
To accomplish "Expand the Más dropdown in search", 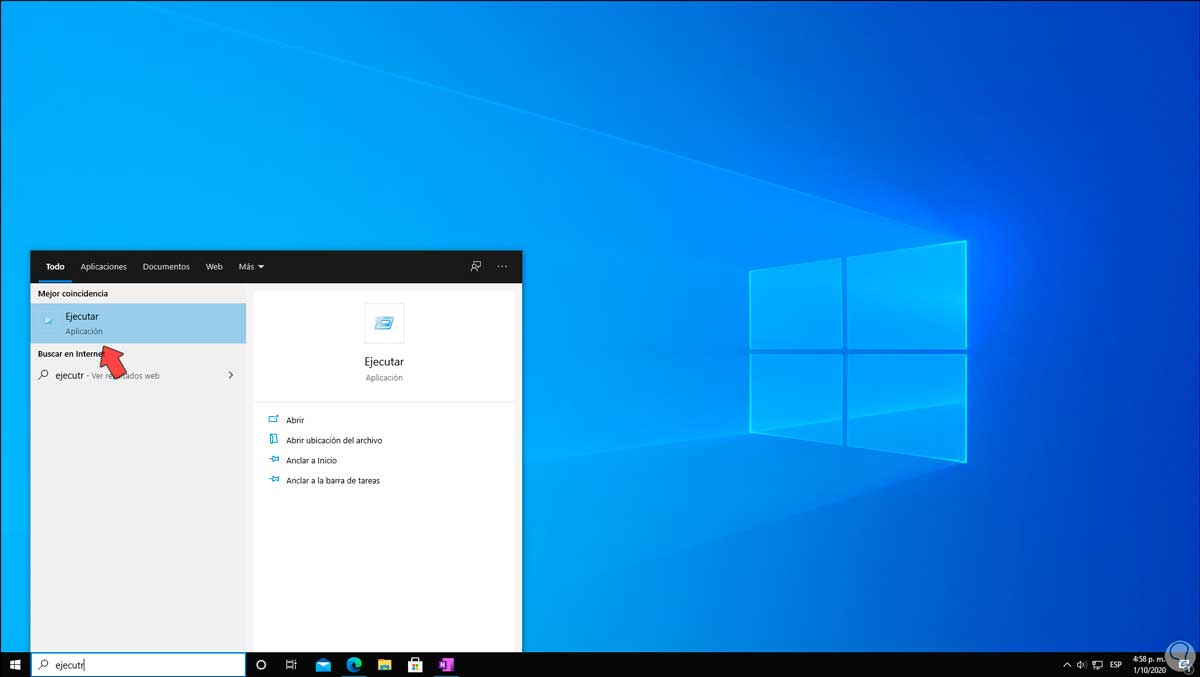I will coord(251,267).
